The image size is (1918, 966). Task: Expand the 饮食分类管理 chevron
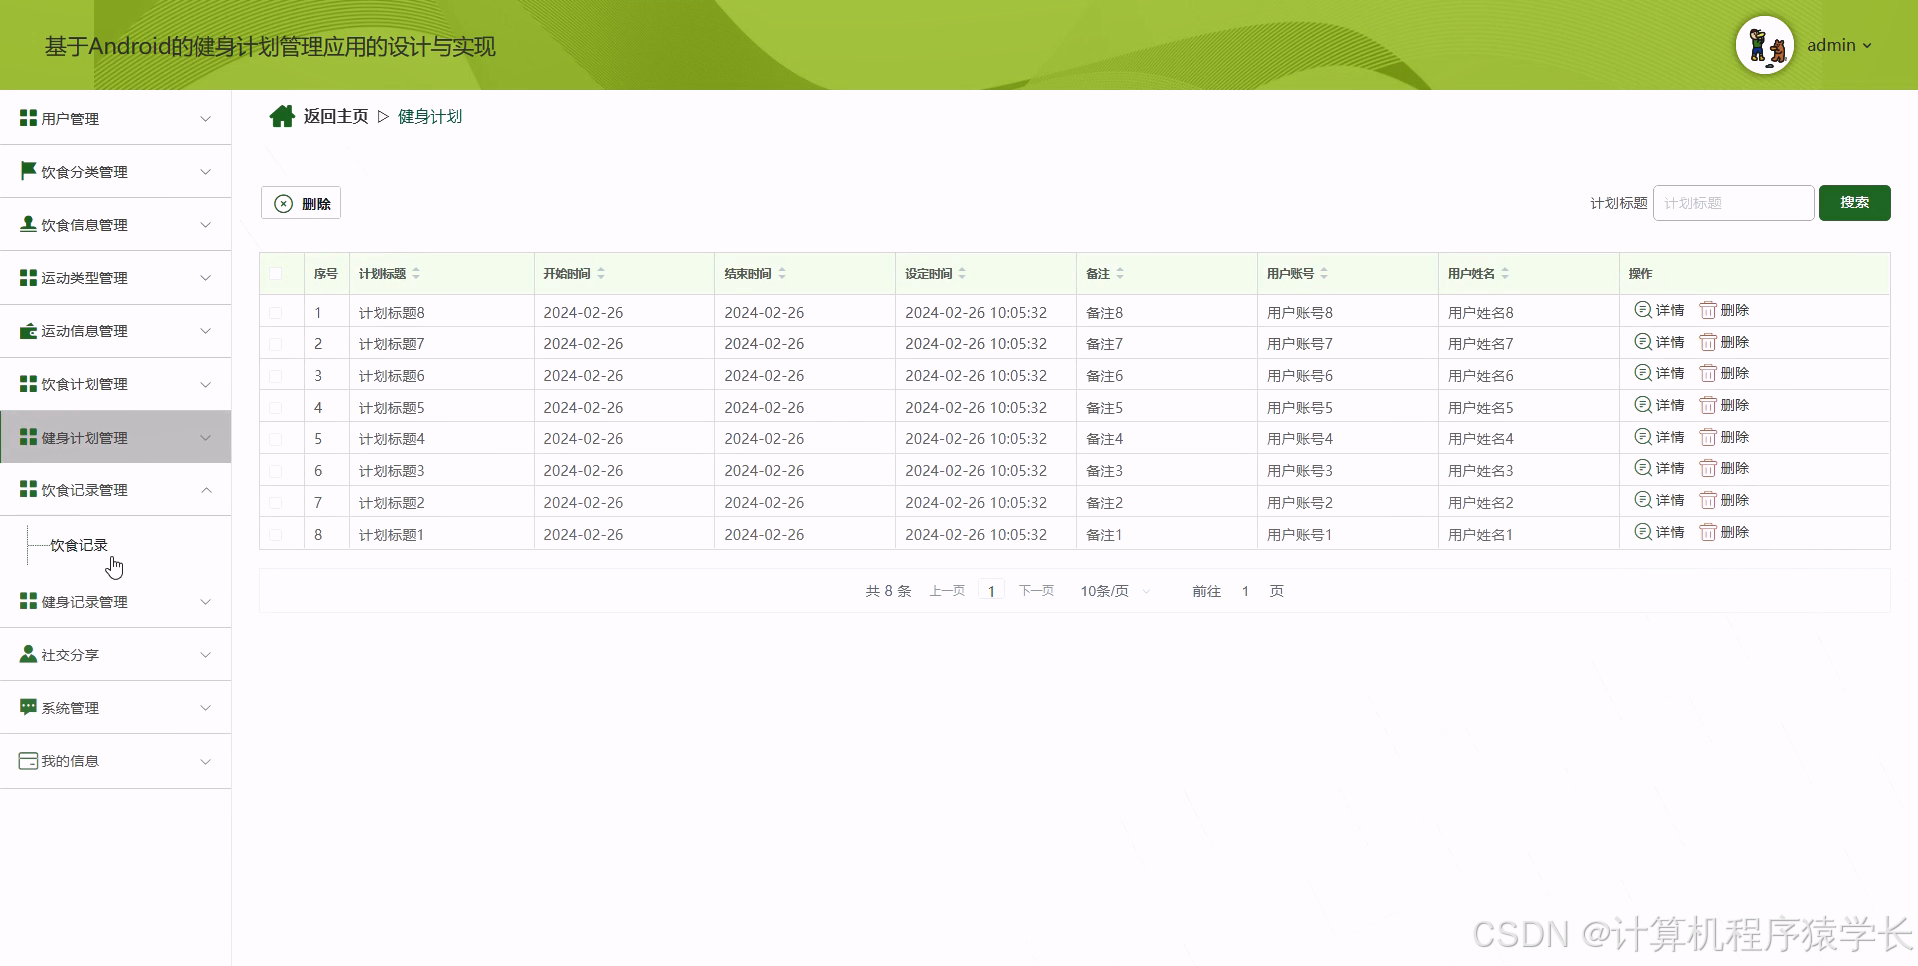(206, 172)
